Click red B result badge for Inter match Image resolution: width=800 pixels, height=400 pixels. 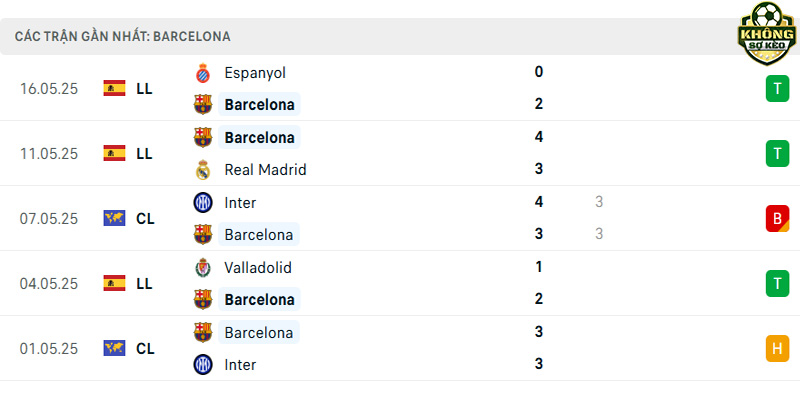pos(777,218)
